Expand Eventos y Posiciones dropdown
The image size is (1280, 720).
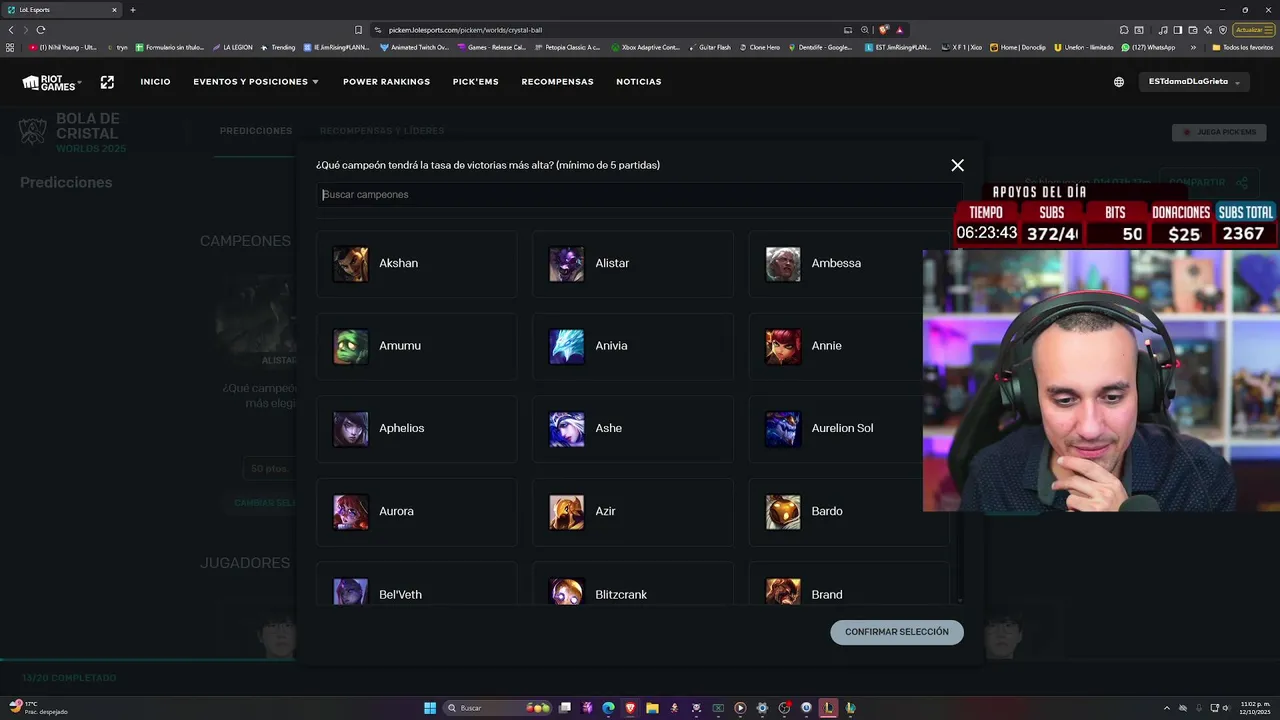(256, 82)
